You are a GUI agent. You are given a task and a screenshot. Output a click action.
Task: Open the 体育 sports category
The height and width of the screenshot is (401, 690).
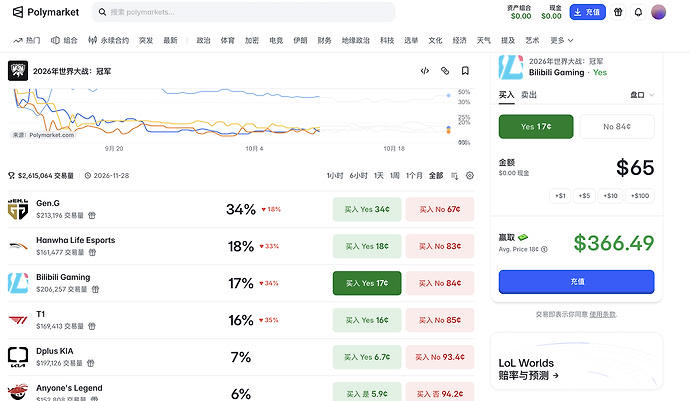[228, 40]
